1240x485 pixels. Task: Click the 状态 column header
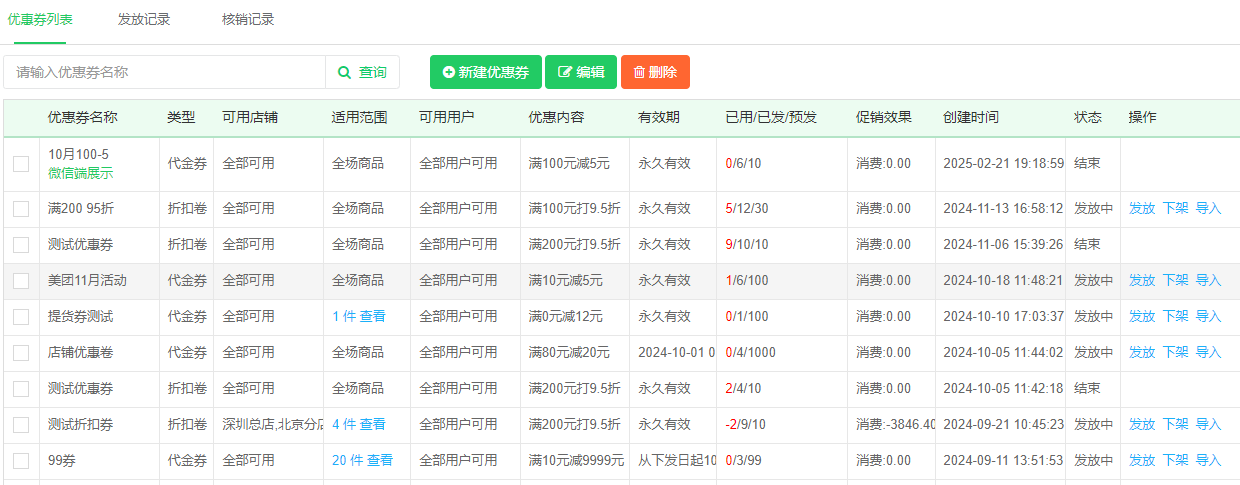tap(1088, 118)
